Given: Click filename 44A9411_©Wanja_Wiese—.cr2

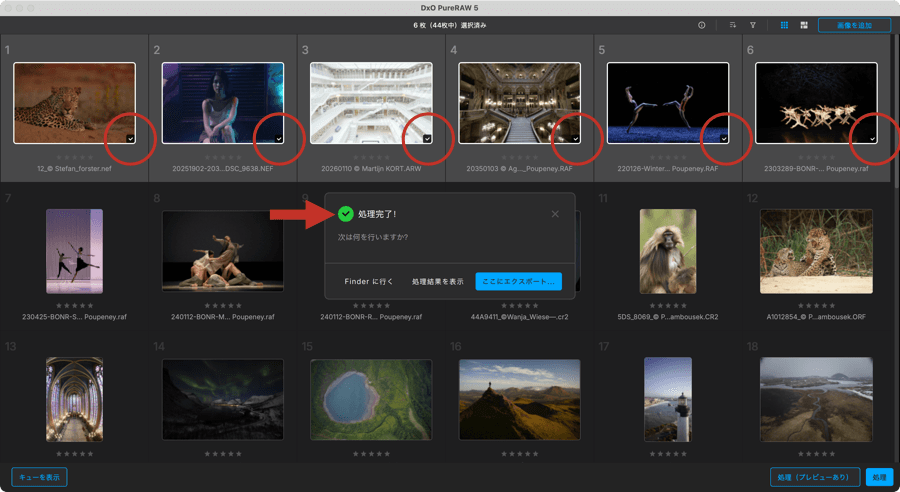Looking at the screenshot, I should point(519,316).
